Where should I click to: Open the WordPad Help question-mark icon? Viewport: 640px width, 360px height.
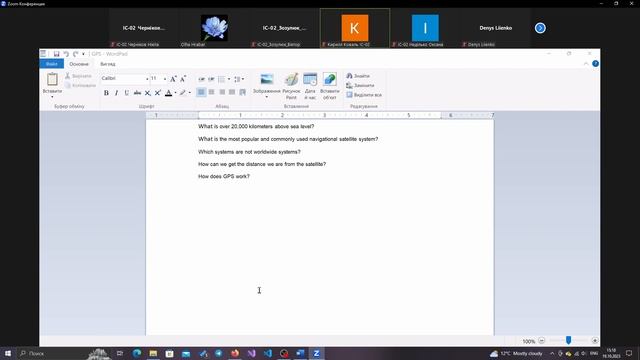(x=596, y=64)
